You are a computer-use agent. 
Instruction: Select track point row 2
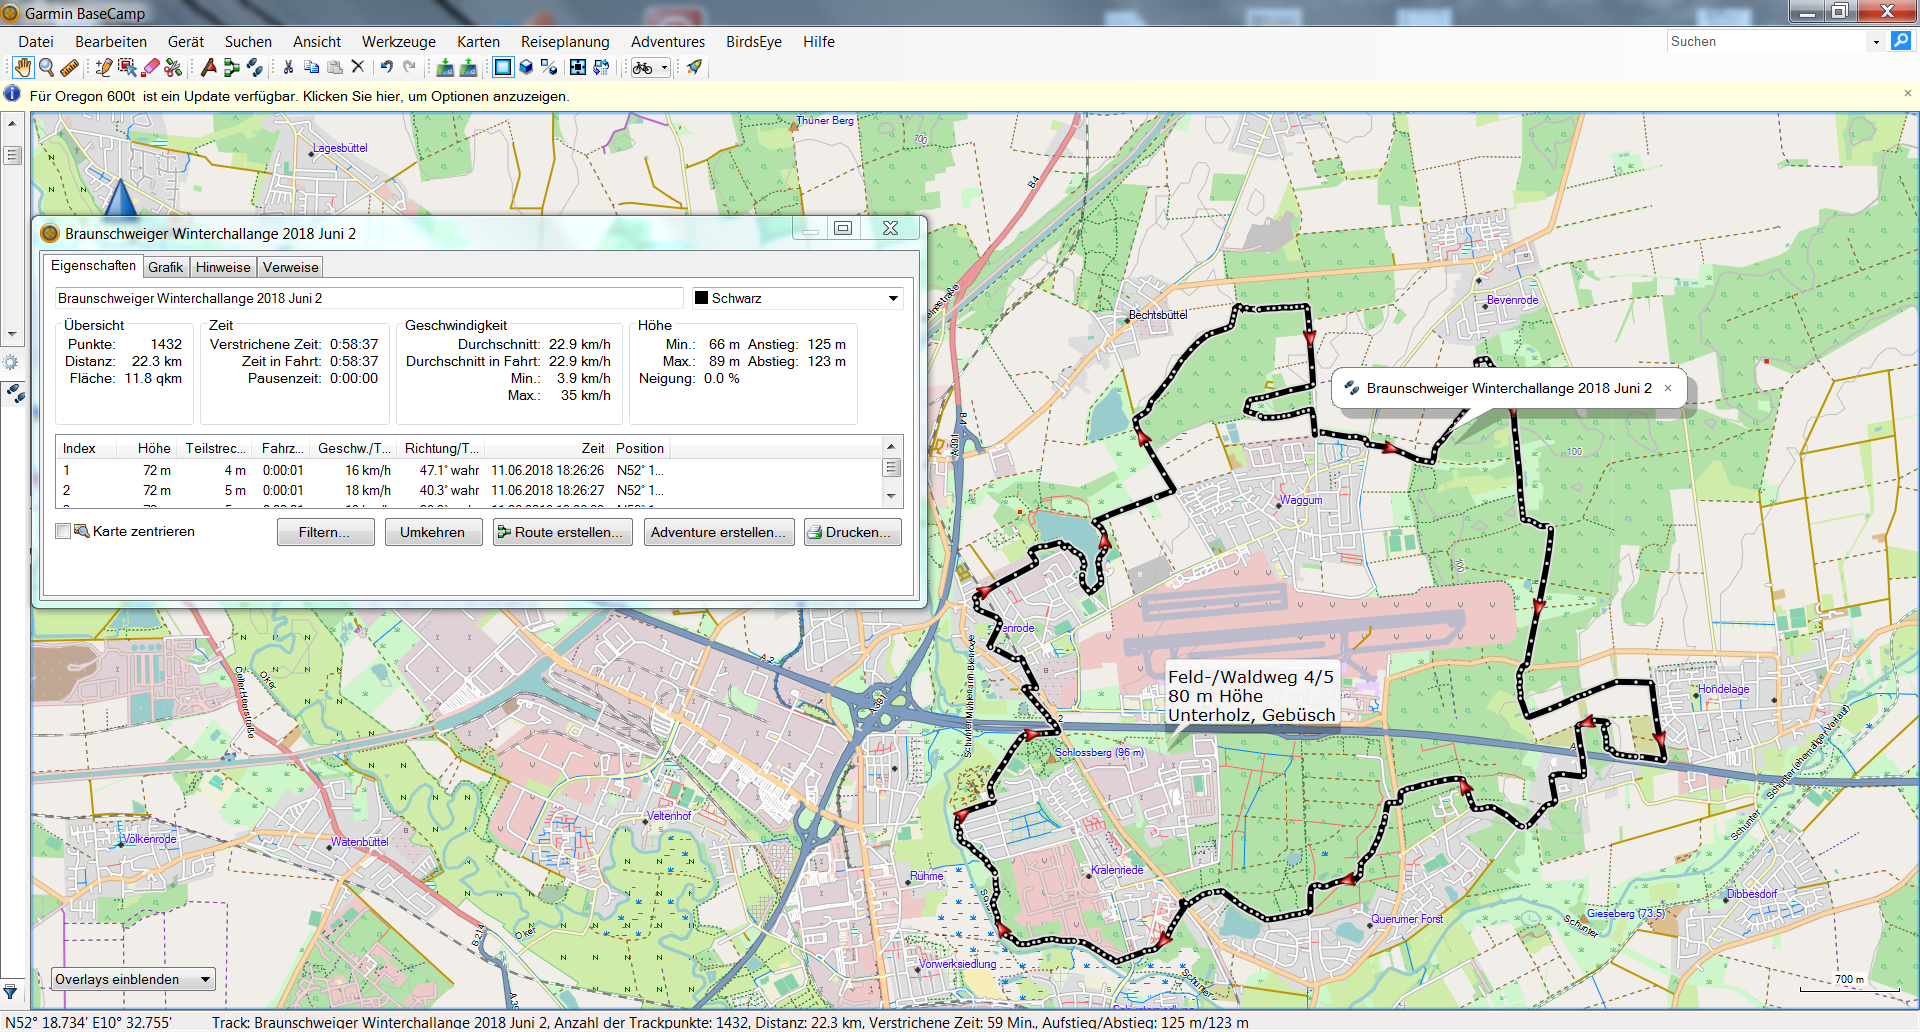470,490
